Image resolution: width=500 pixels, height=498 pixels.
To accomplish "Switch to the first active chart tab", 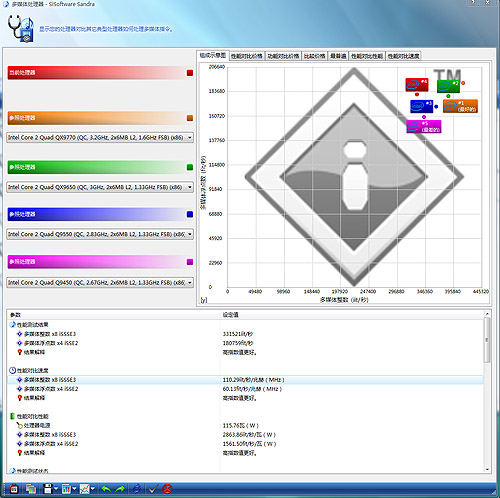I will 213,55.
